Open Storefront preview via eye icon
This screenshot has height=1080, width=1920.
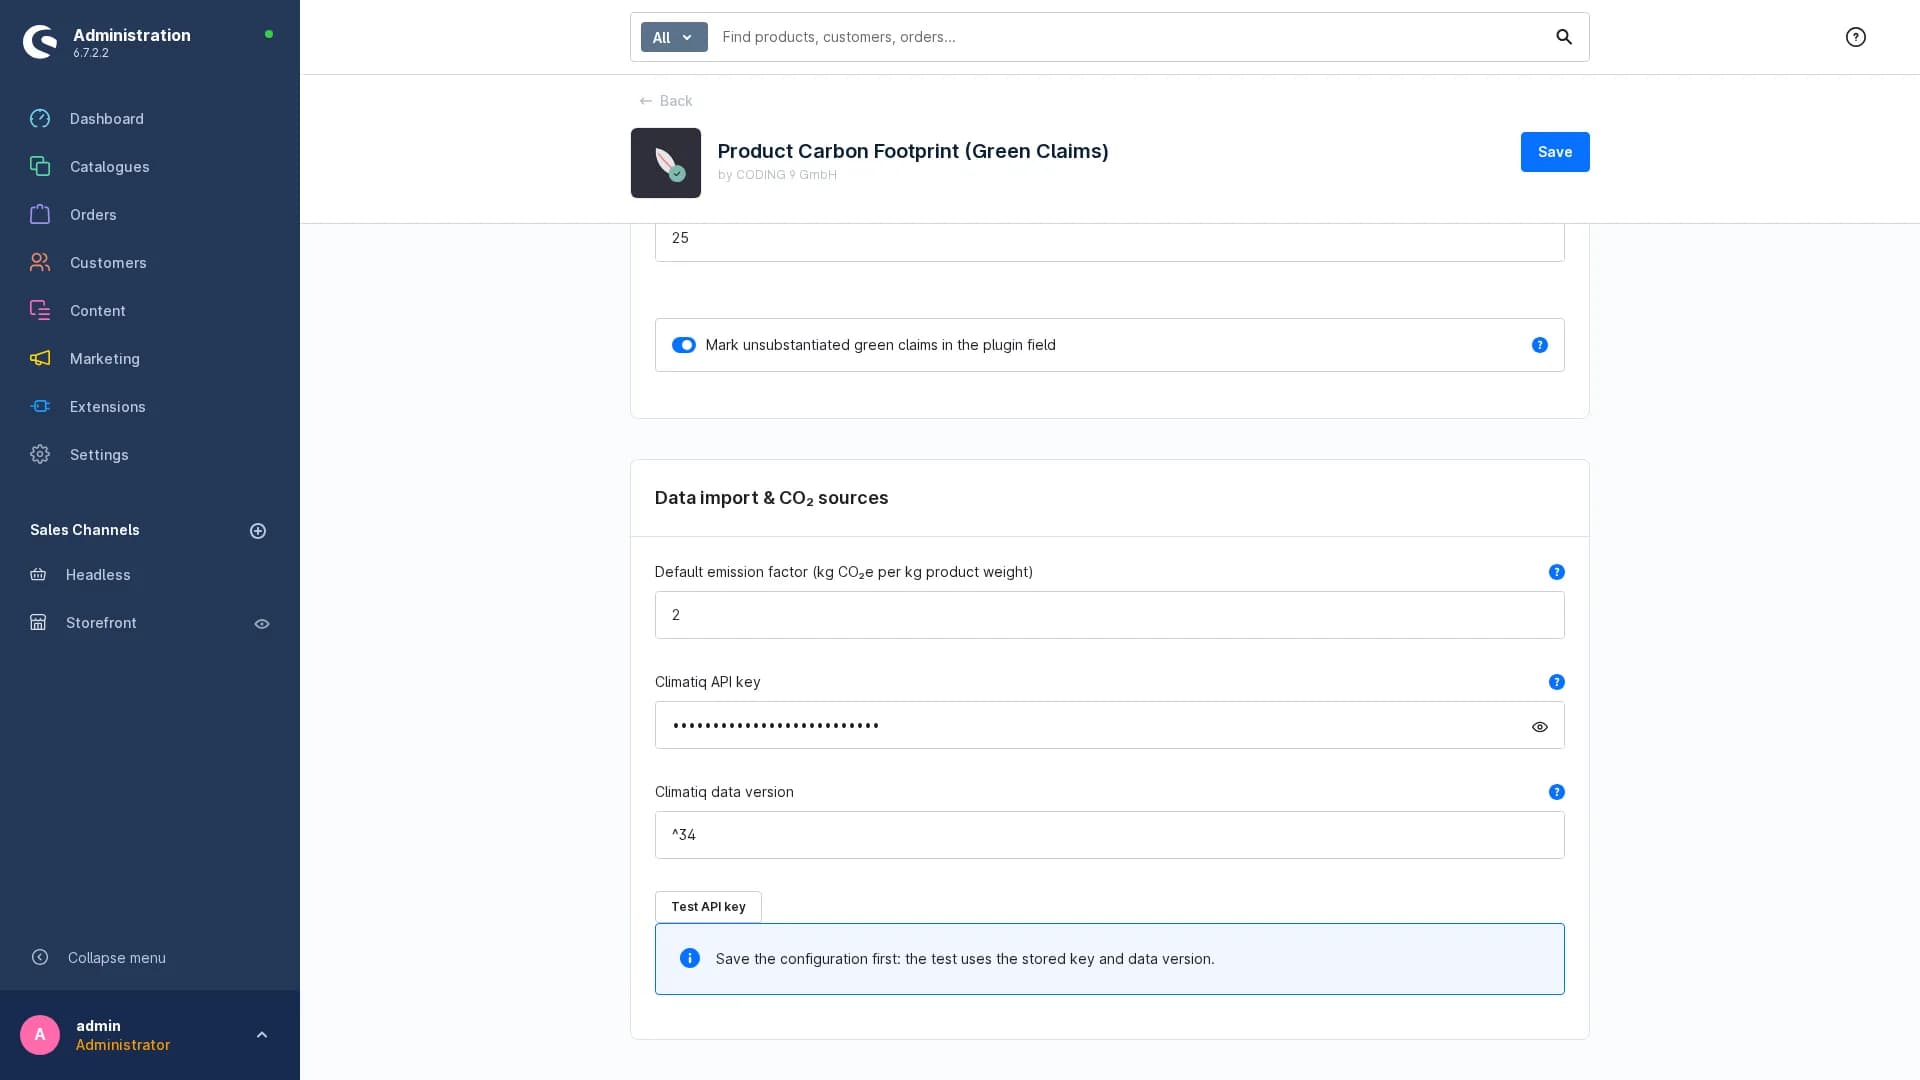click(x=262, y=624)
